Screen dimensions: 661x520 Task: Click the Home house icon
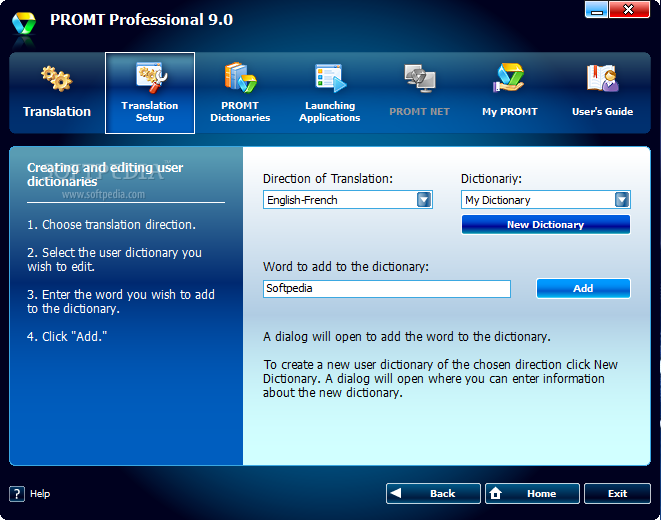click(495, 493)
